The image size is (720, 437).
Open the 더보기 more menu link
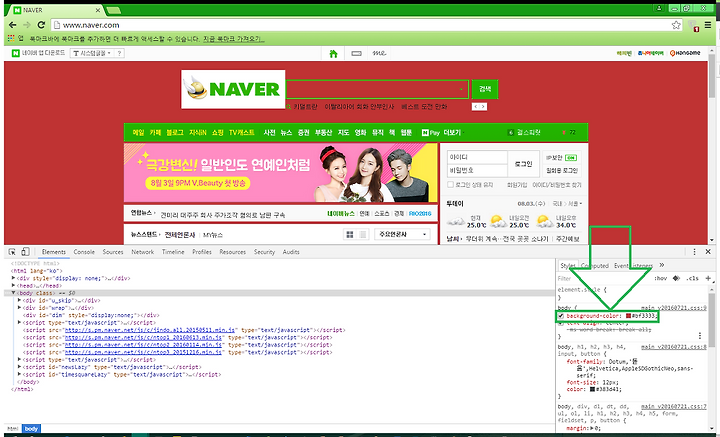click(452, 133)
